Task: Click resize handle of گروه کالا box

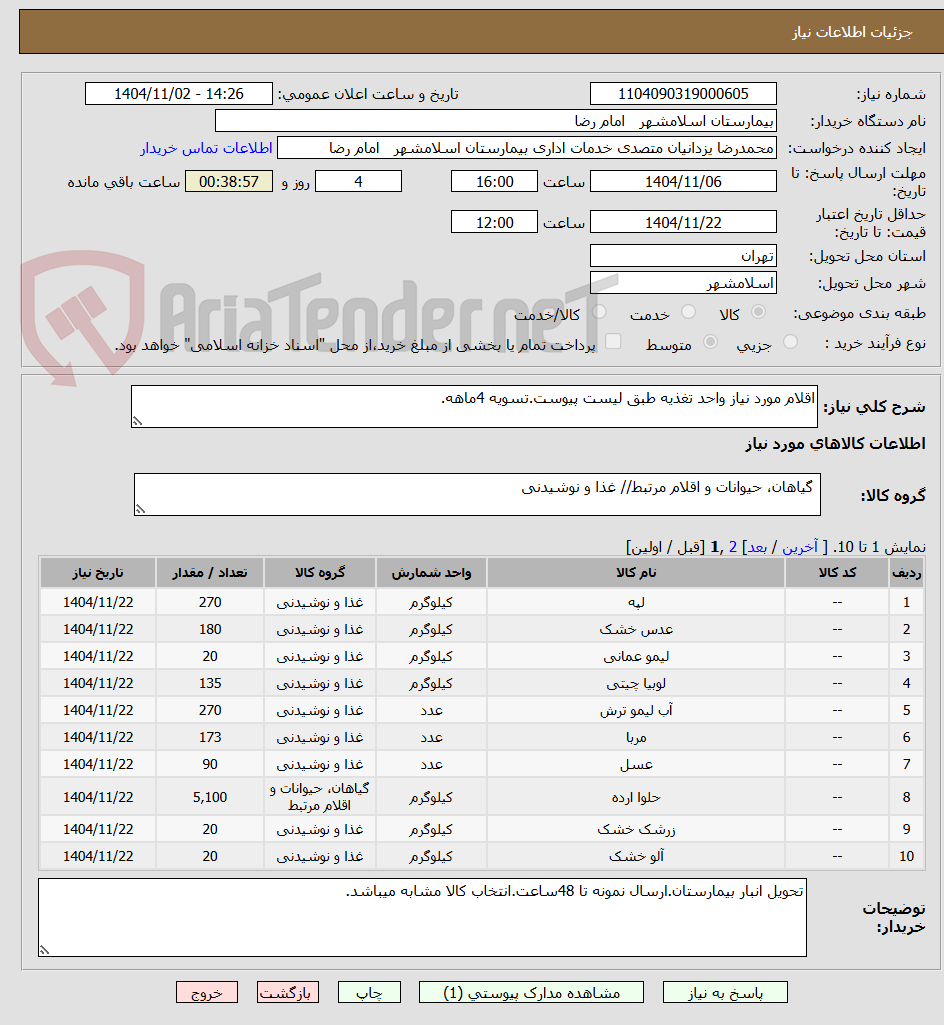Action: (141, 509)
